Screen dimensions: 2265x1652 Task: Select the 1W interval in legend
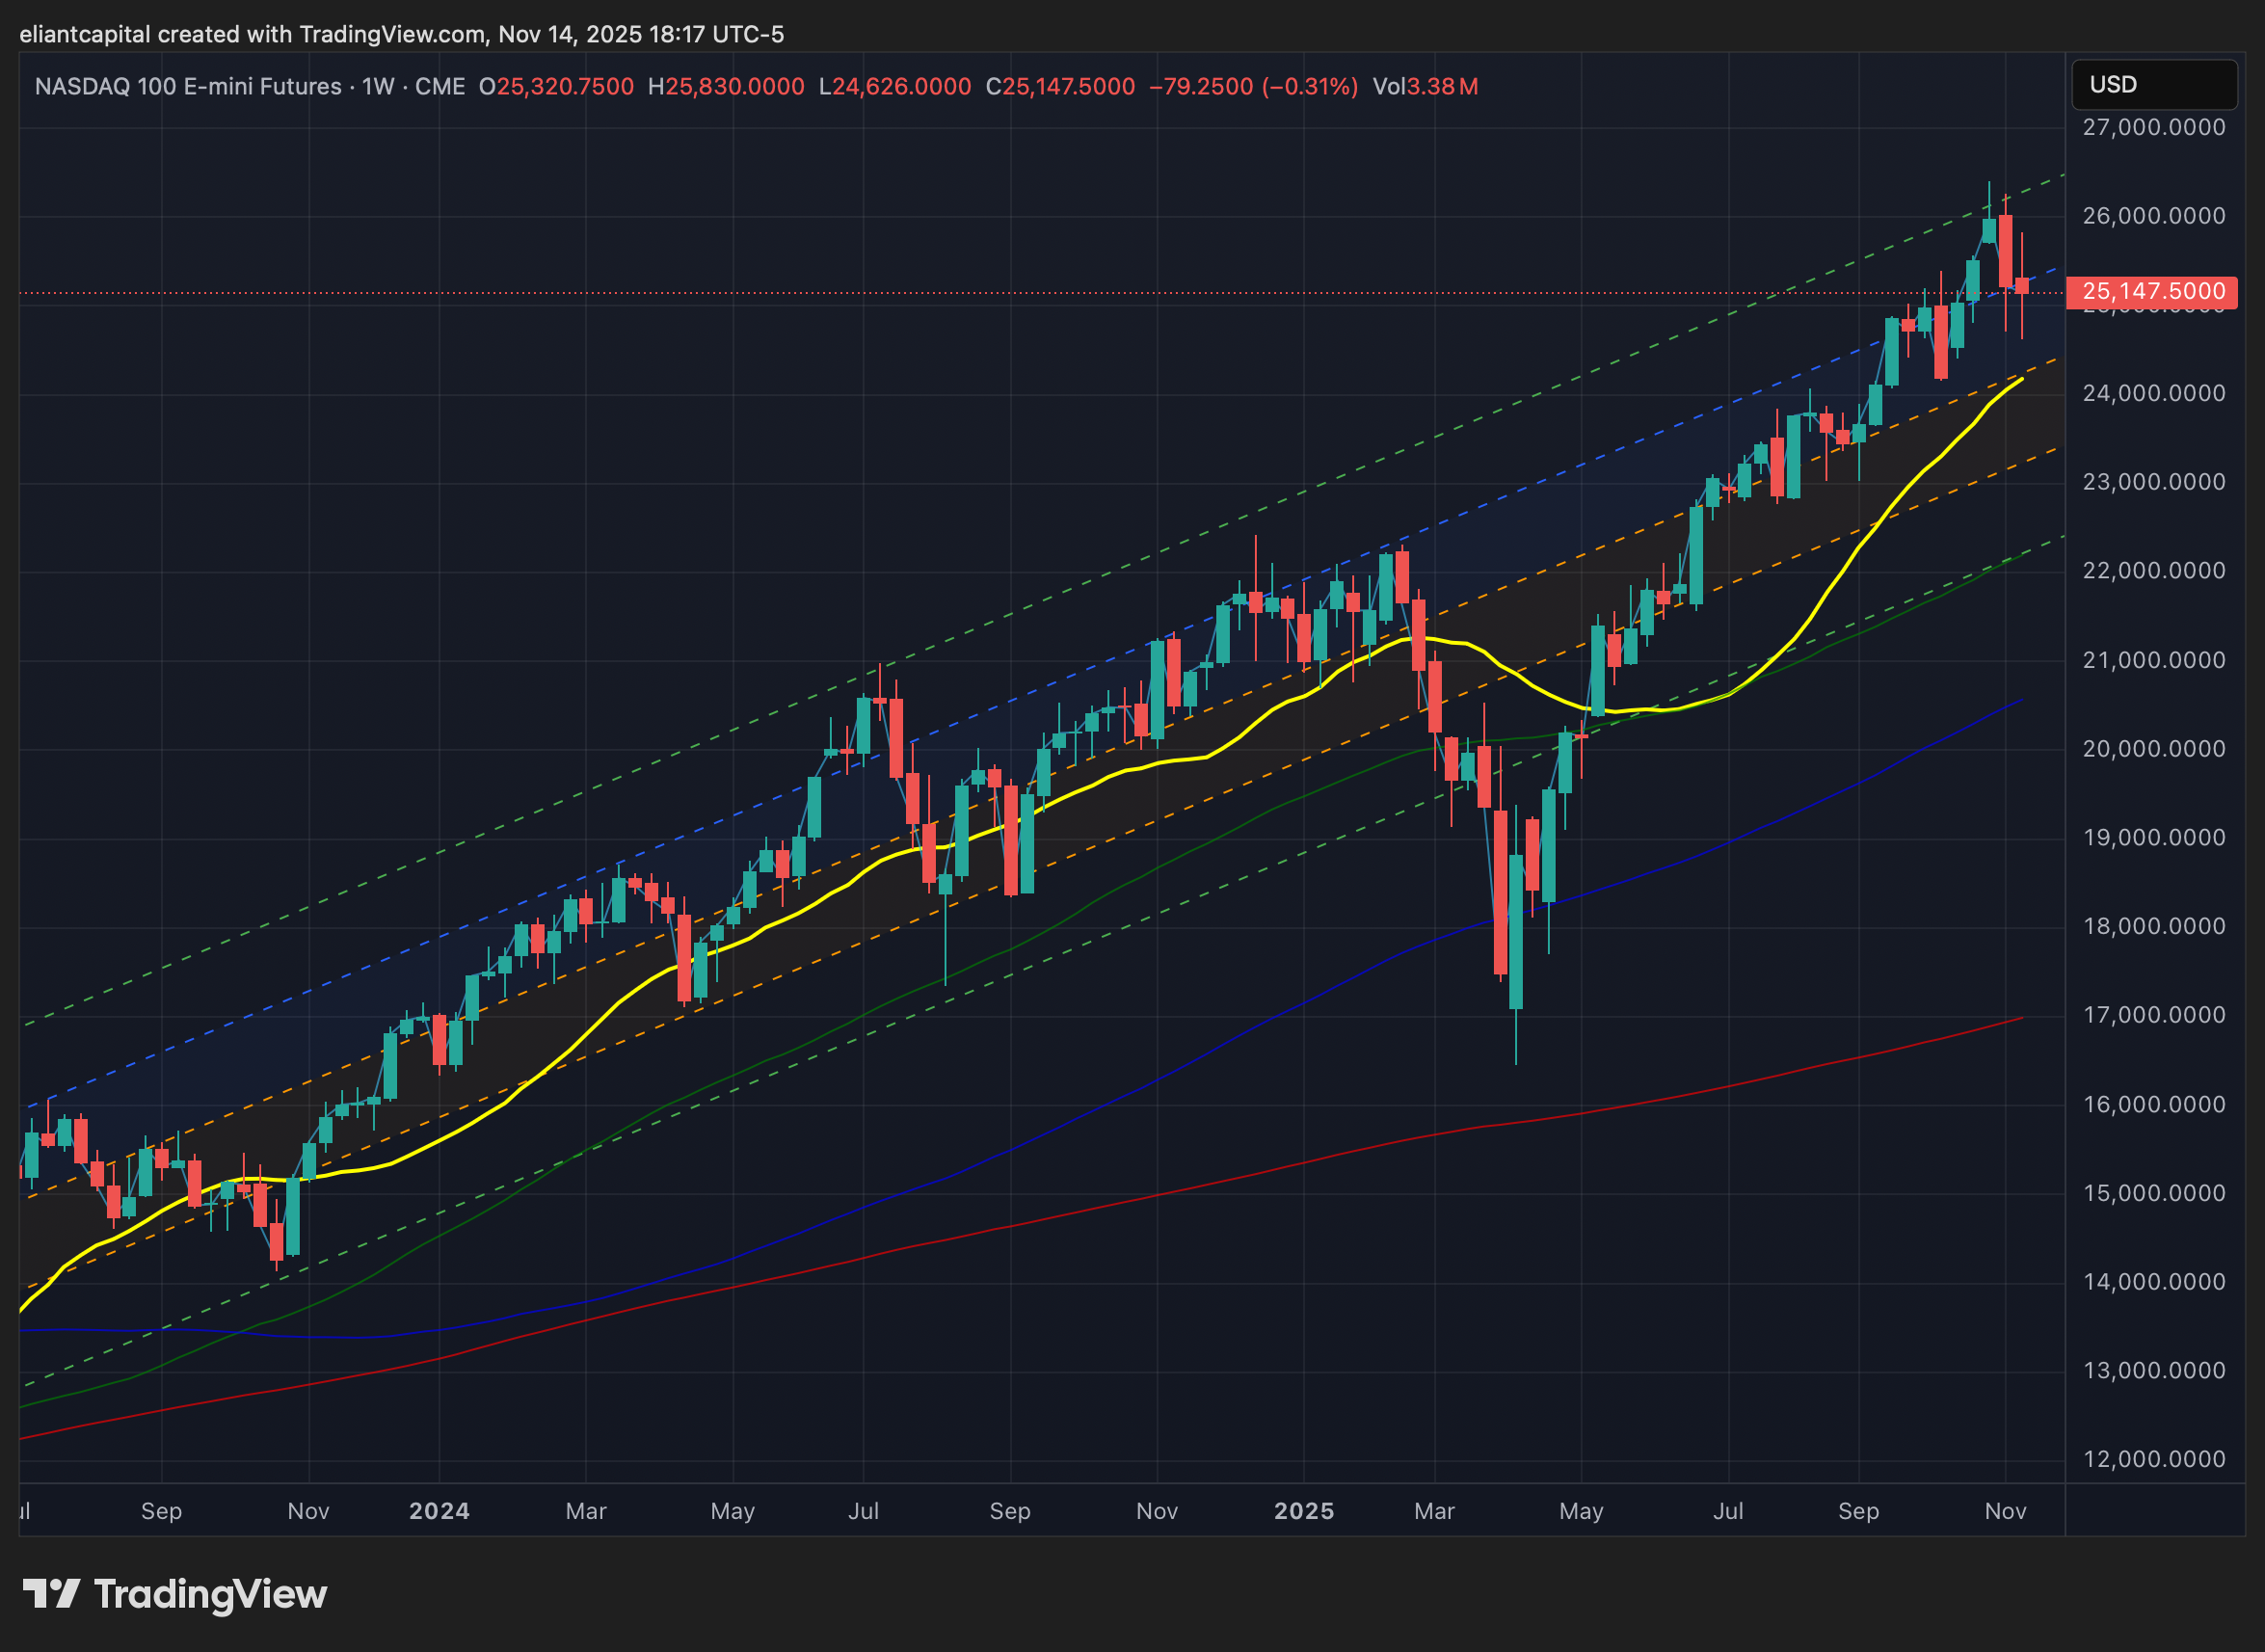[377, 87]
